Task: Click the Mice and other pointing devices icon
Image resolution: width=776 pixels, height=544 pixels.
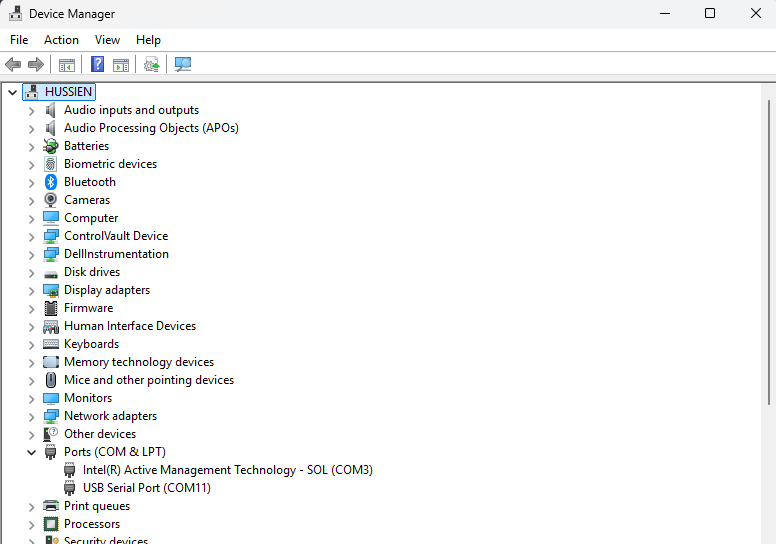Action: [x=50, y=380]
